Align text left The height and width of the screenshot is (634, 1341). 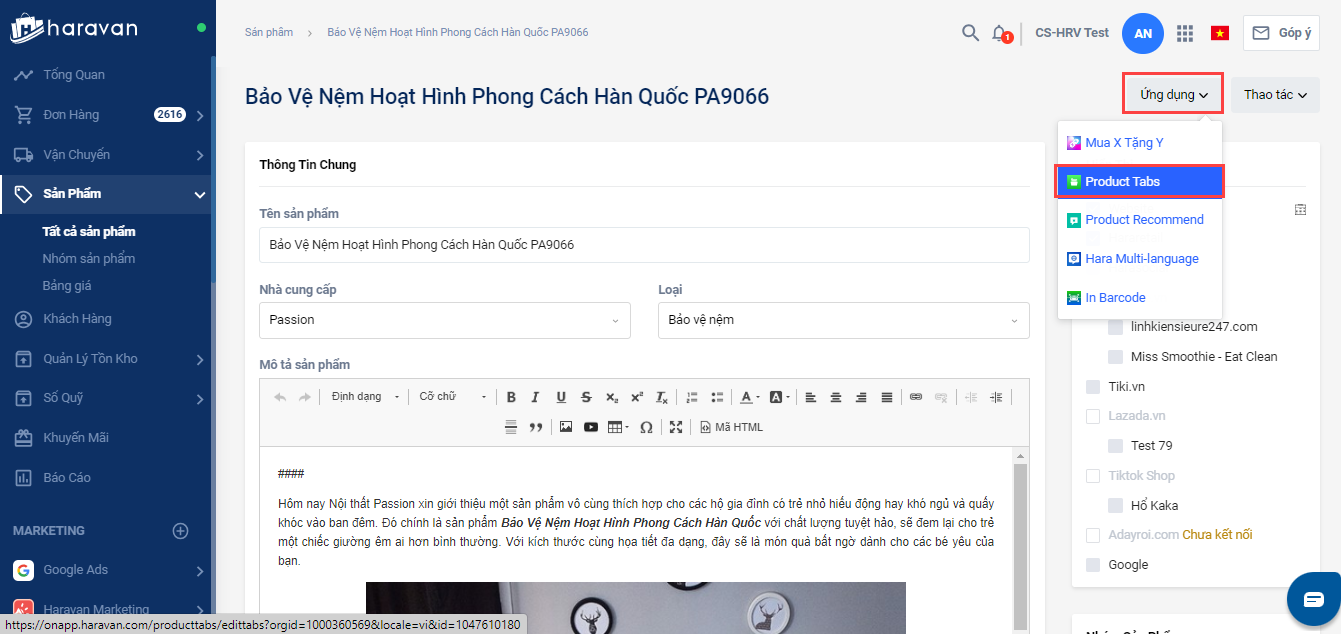[811, 397]
